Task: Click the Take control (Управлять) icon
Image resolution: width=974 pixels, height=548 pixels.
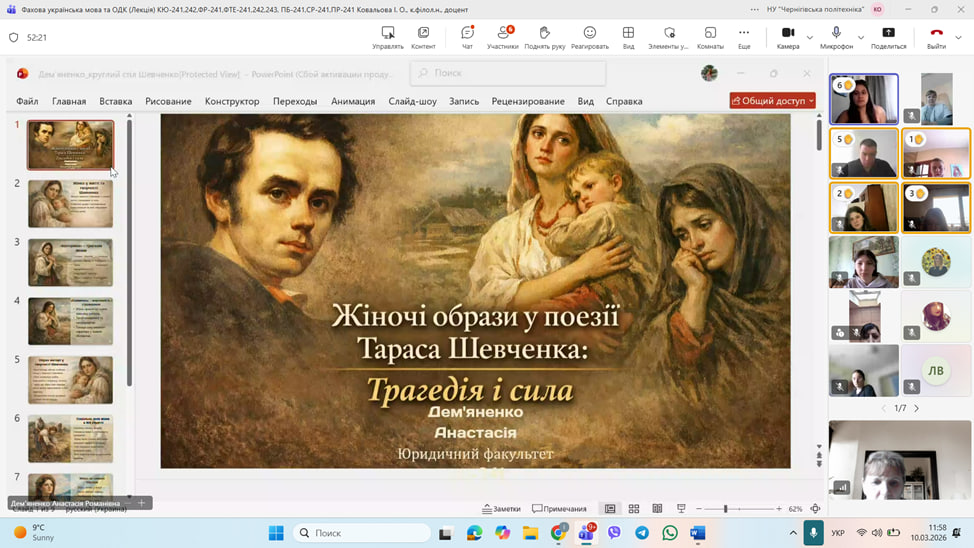Action: coord(388,37)
